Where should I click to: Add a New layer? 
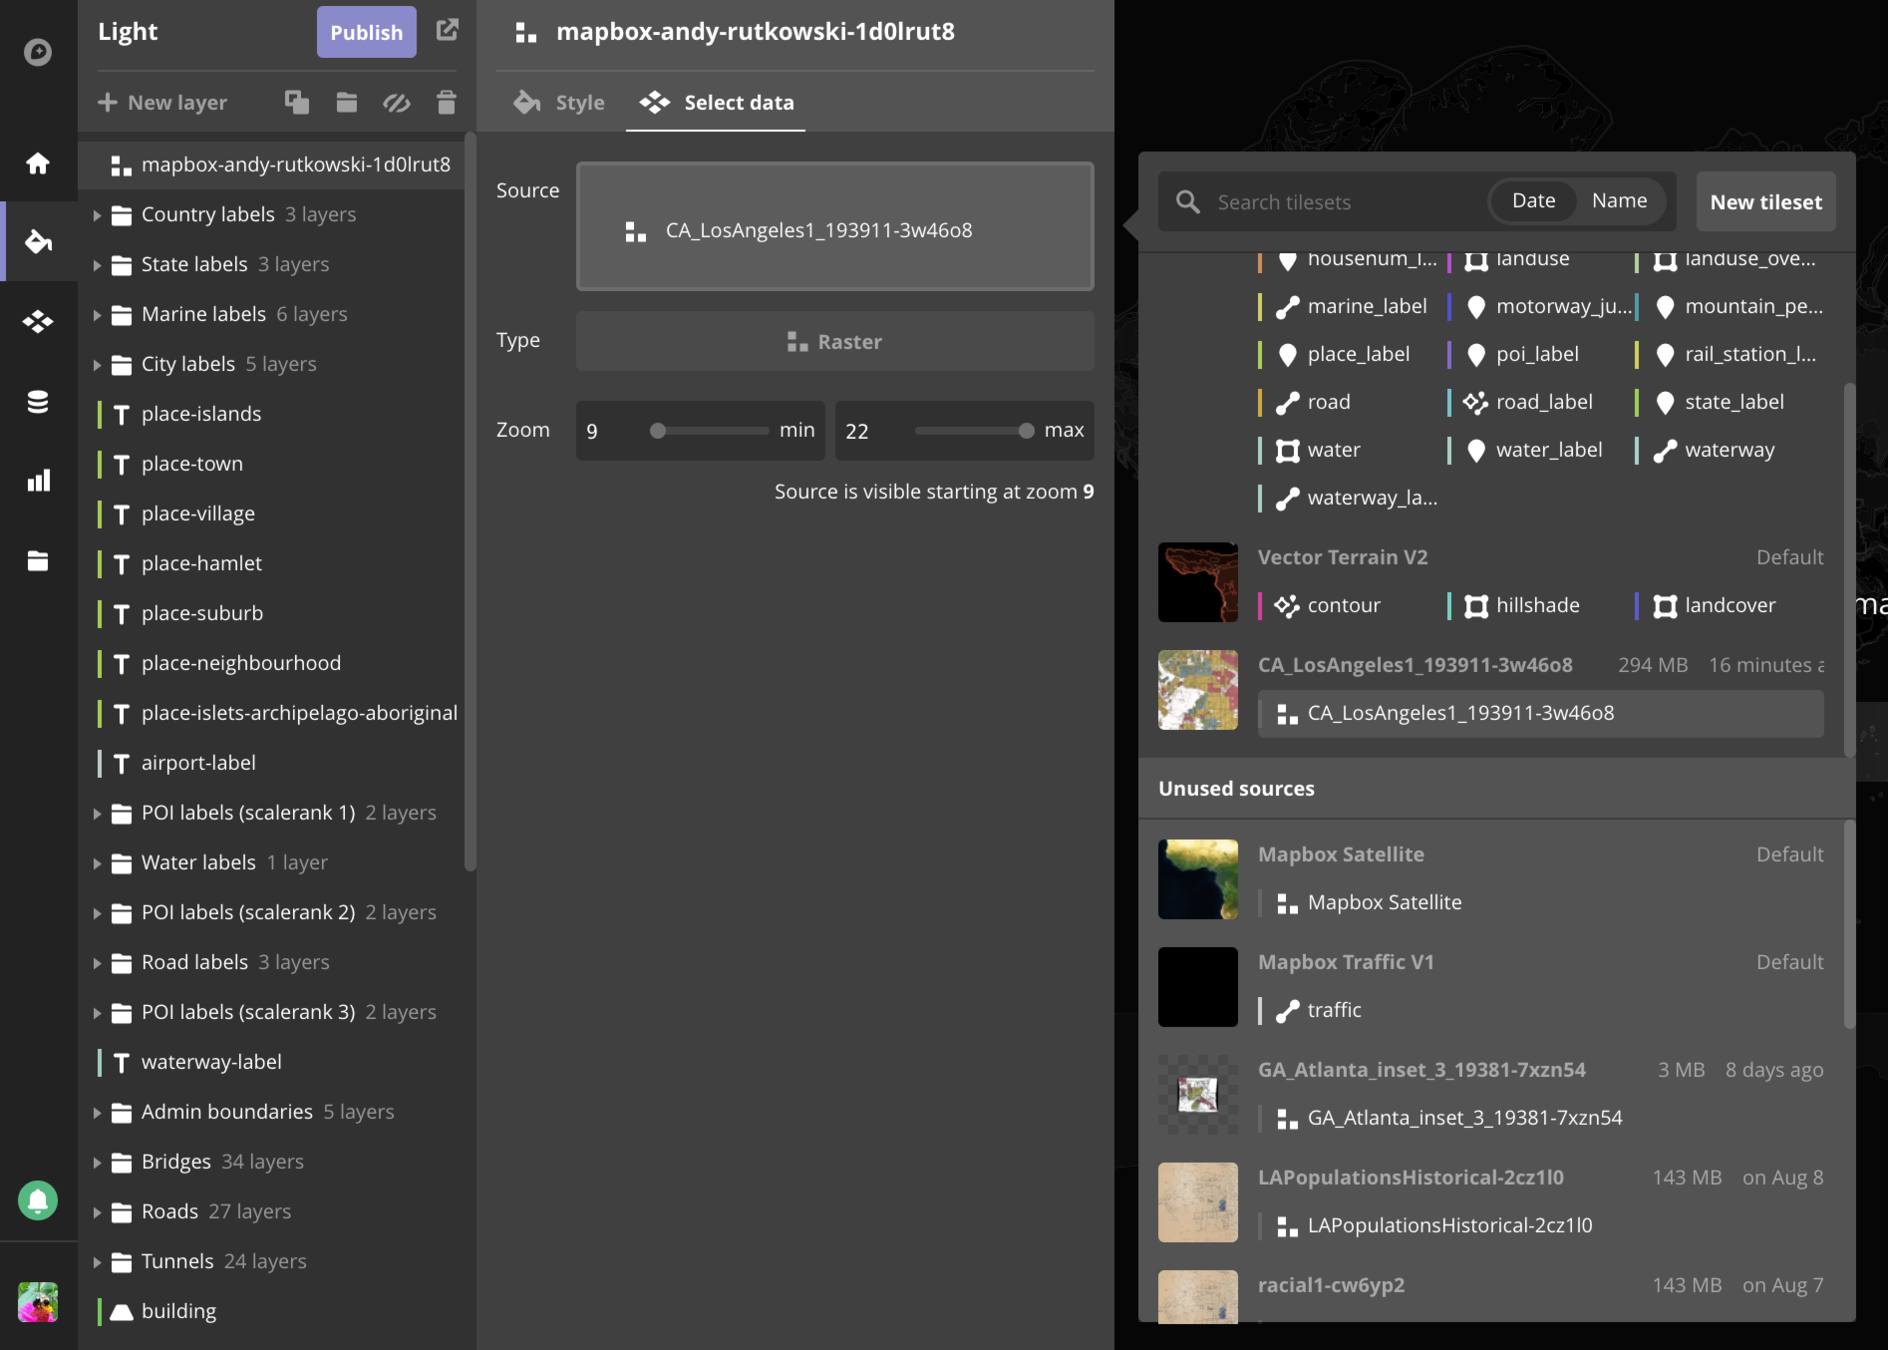tap(163, 102)
